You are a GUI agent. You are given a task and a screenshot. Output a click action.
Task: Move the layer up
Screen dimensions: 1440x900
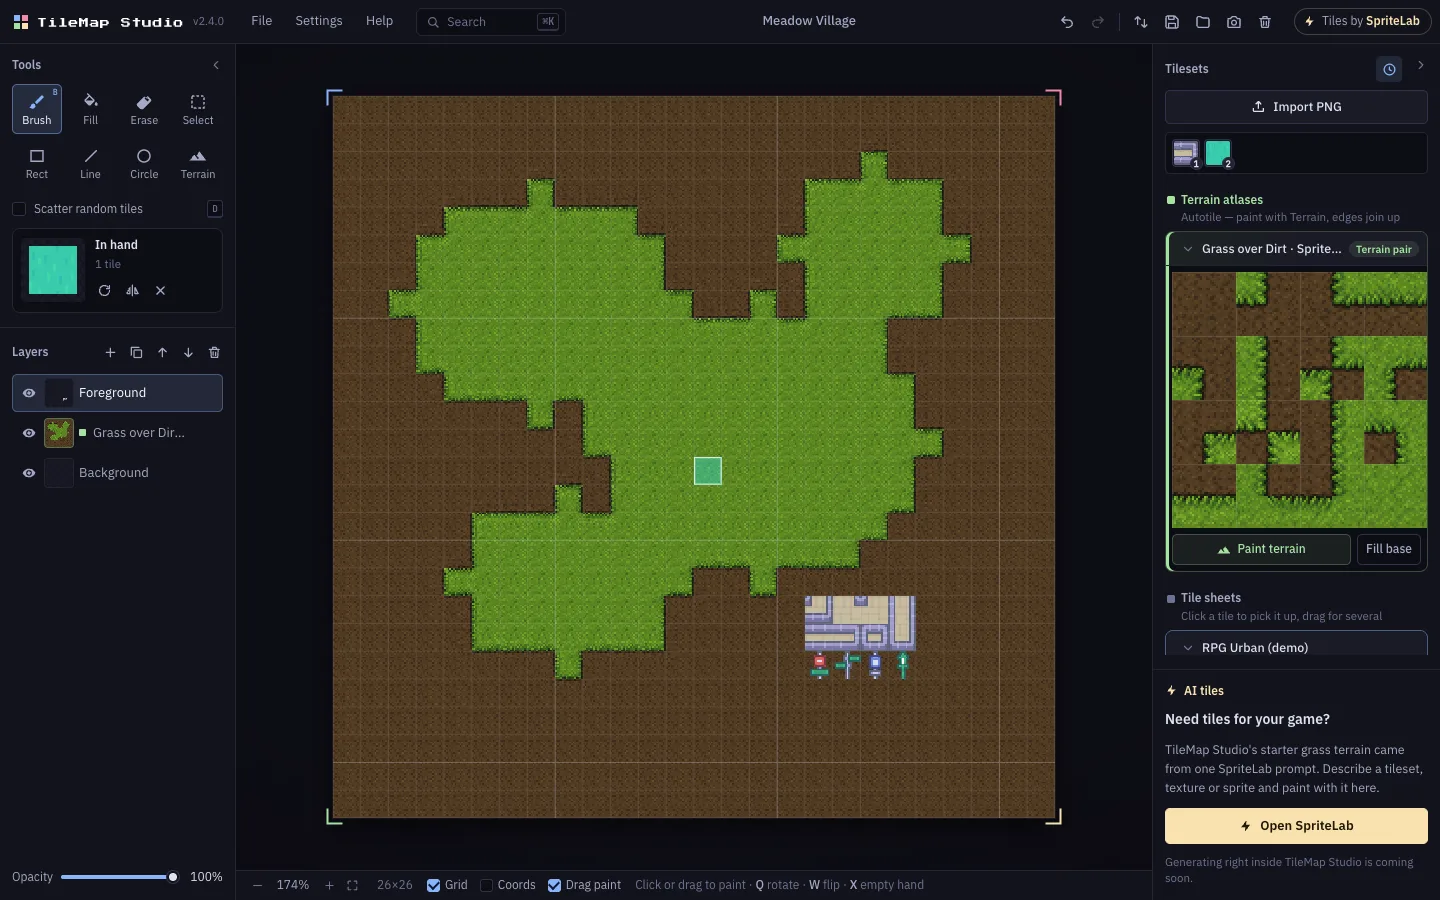pos(162,352)
